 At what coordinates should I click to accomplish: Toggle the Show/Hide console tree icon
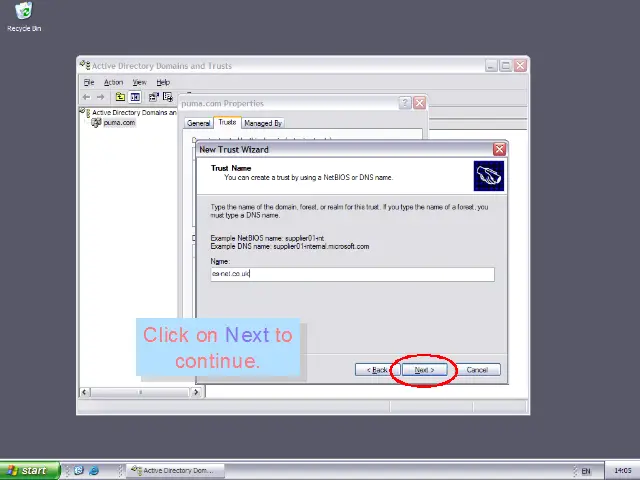click(x=135, y=97)
